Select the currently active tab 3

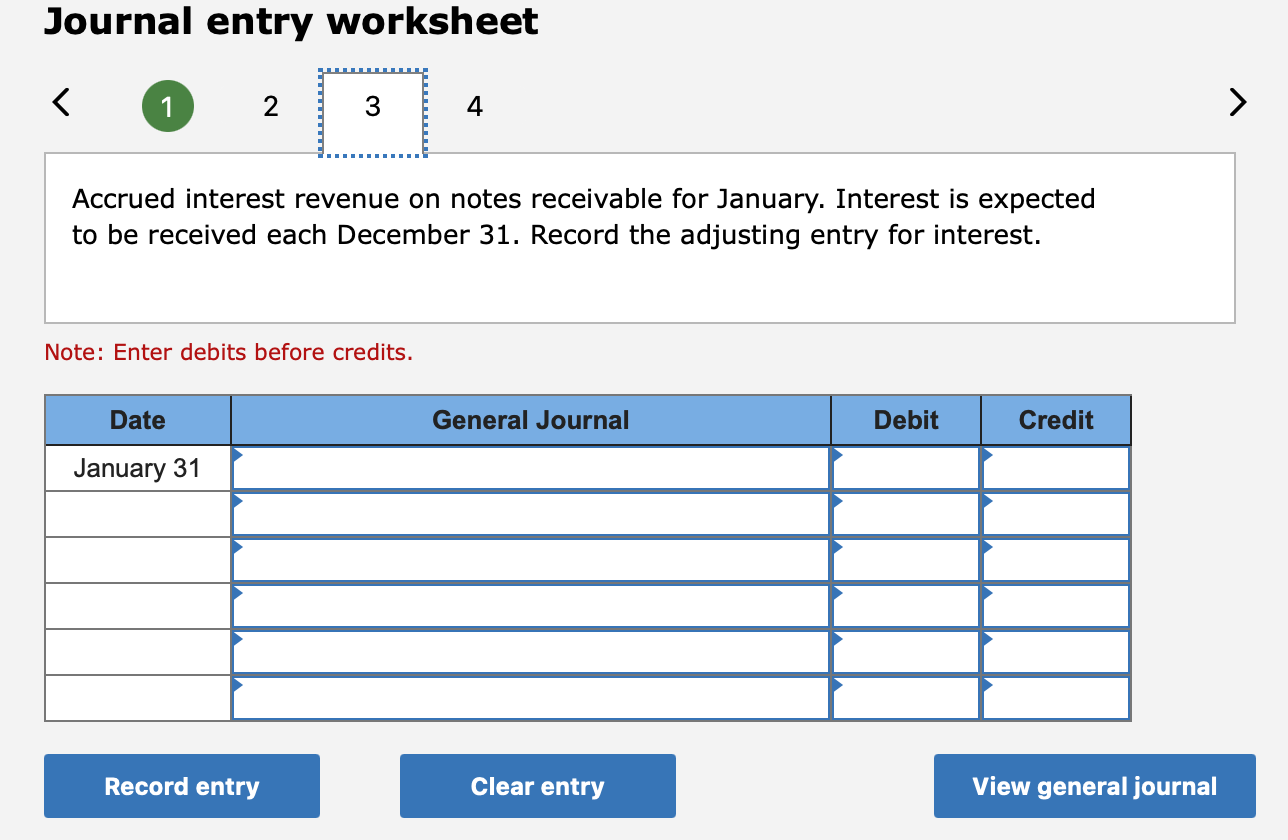[x=372, y=105]
